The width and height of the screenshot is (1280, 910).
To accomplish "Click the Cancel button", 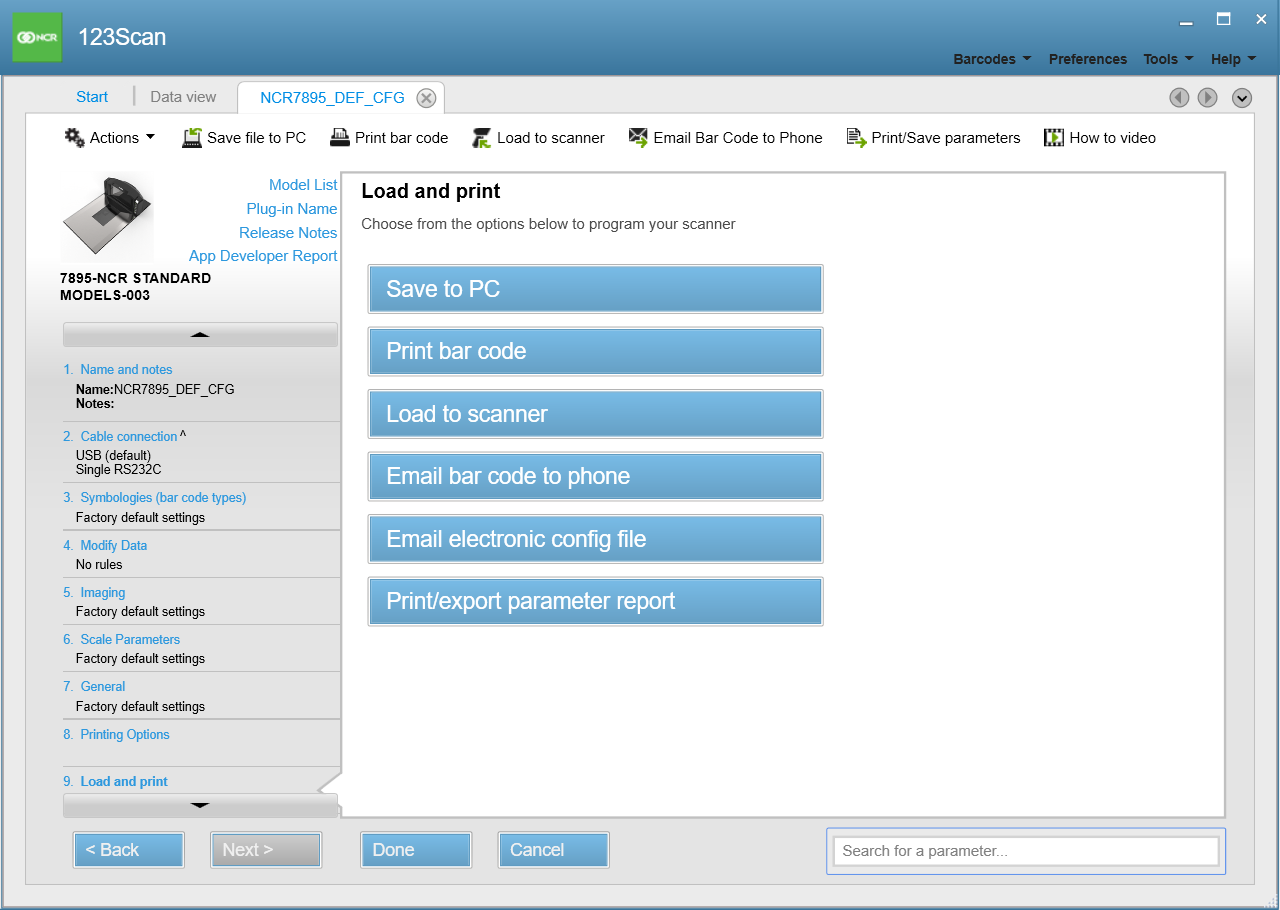I will point(553,850).
